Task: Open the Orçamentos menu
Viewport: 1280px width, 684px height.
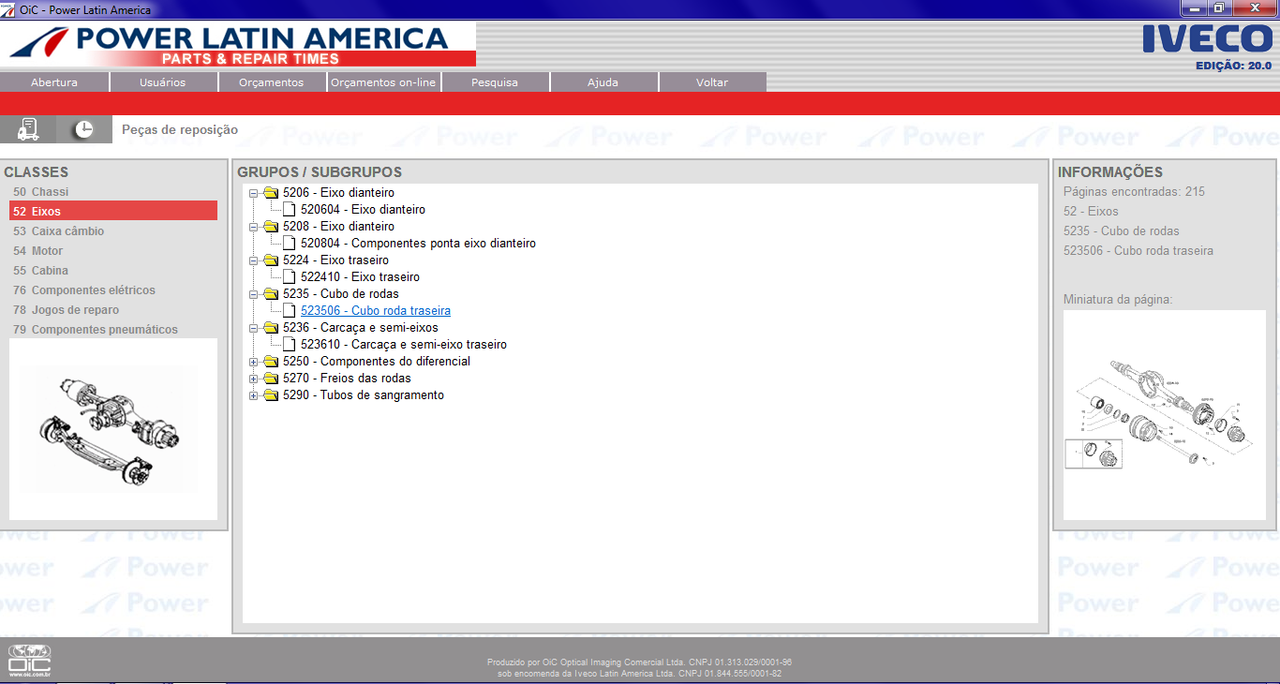Action: pyautogui.click(x=272, y=82)
